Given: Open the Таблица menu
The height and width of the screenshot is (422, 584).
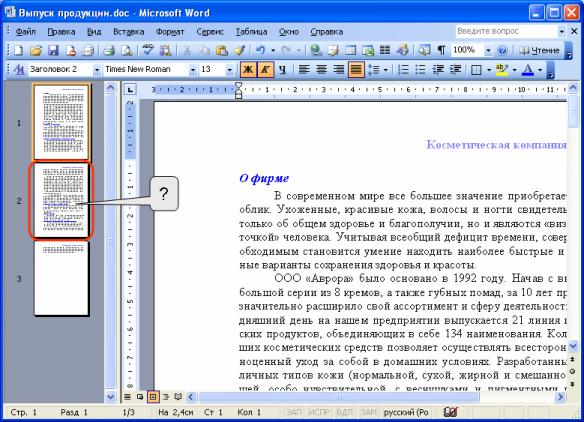Looking at the screenshot, I should click(x=251, y=32).
